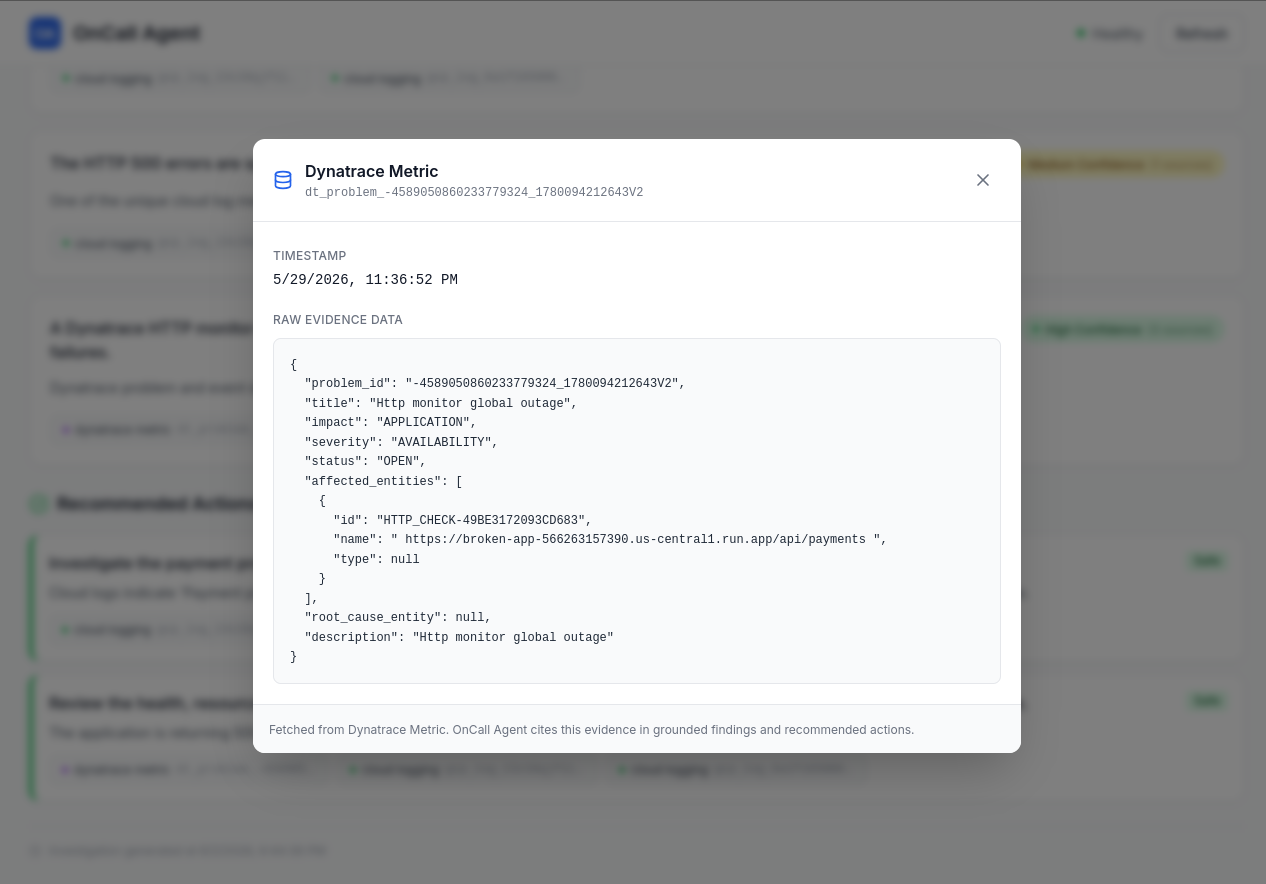1266x884 pixels.
Task: Click the "status": "OPEN" line
Action: (x=366, y=462)
